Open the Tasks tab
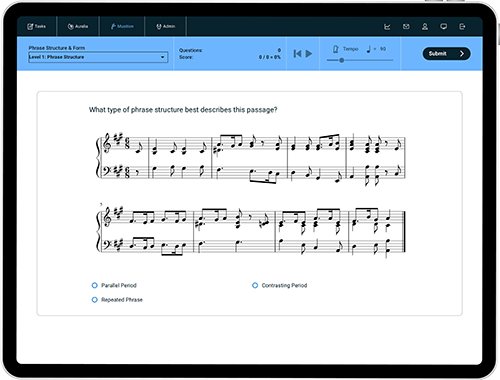Viewport: 500px width, 380px height. [37, 26]
